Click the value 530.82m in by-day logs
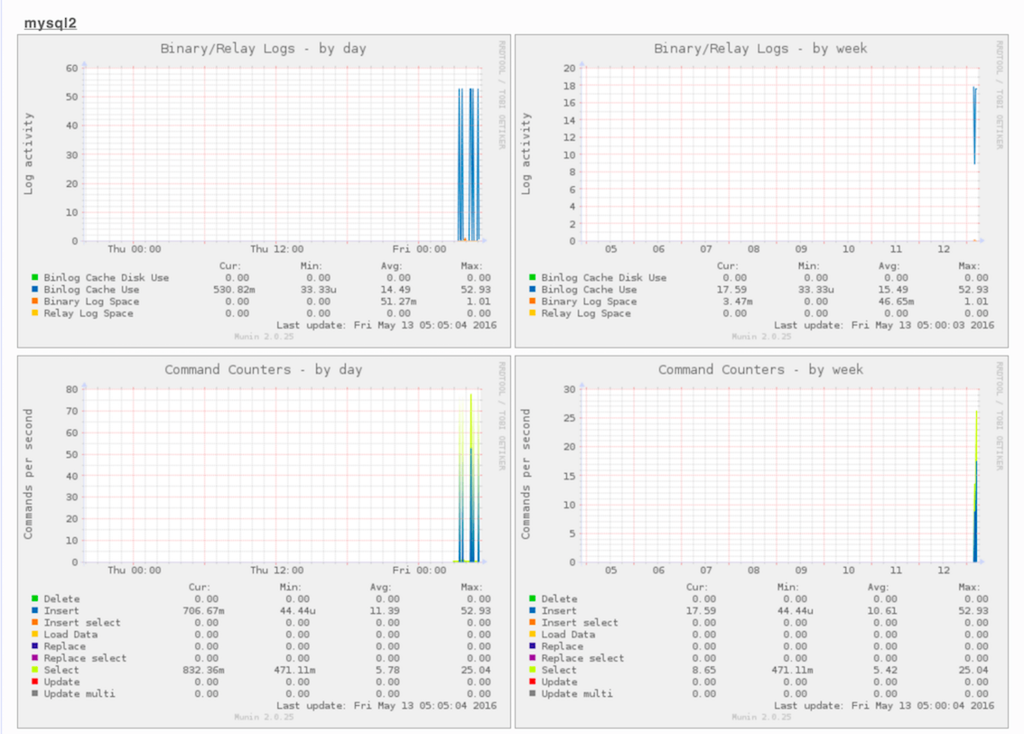Viewport: 1024px width, 734px height. coord(234,289)
